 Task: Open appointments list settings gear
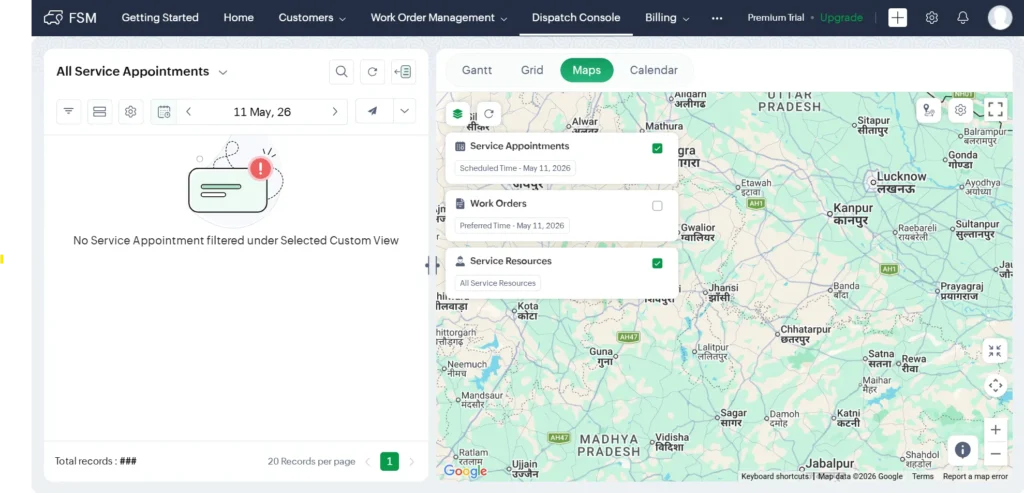131,112
